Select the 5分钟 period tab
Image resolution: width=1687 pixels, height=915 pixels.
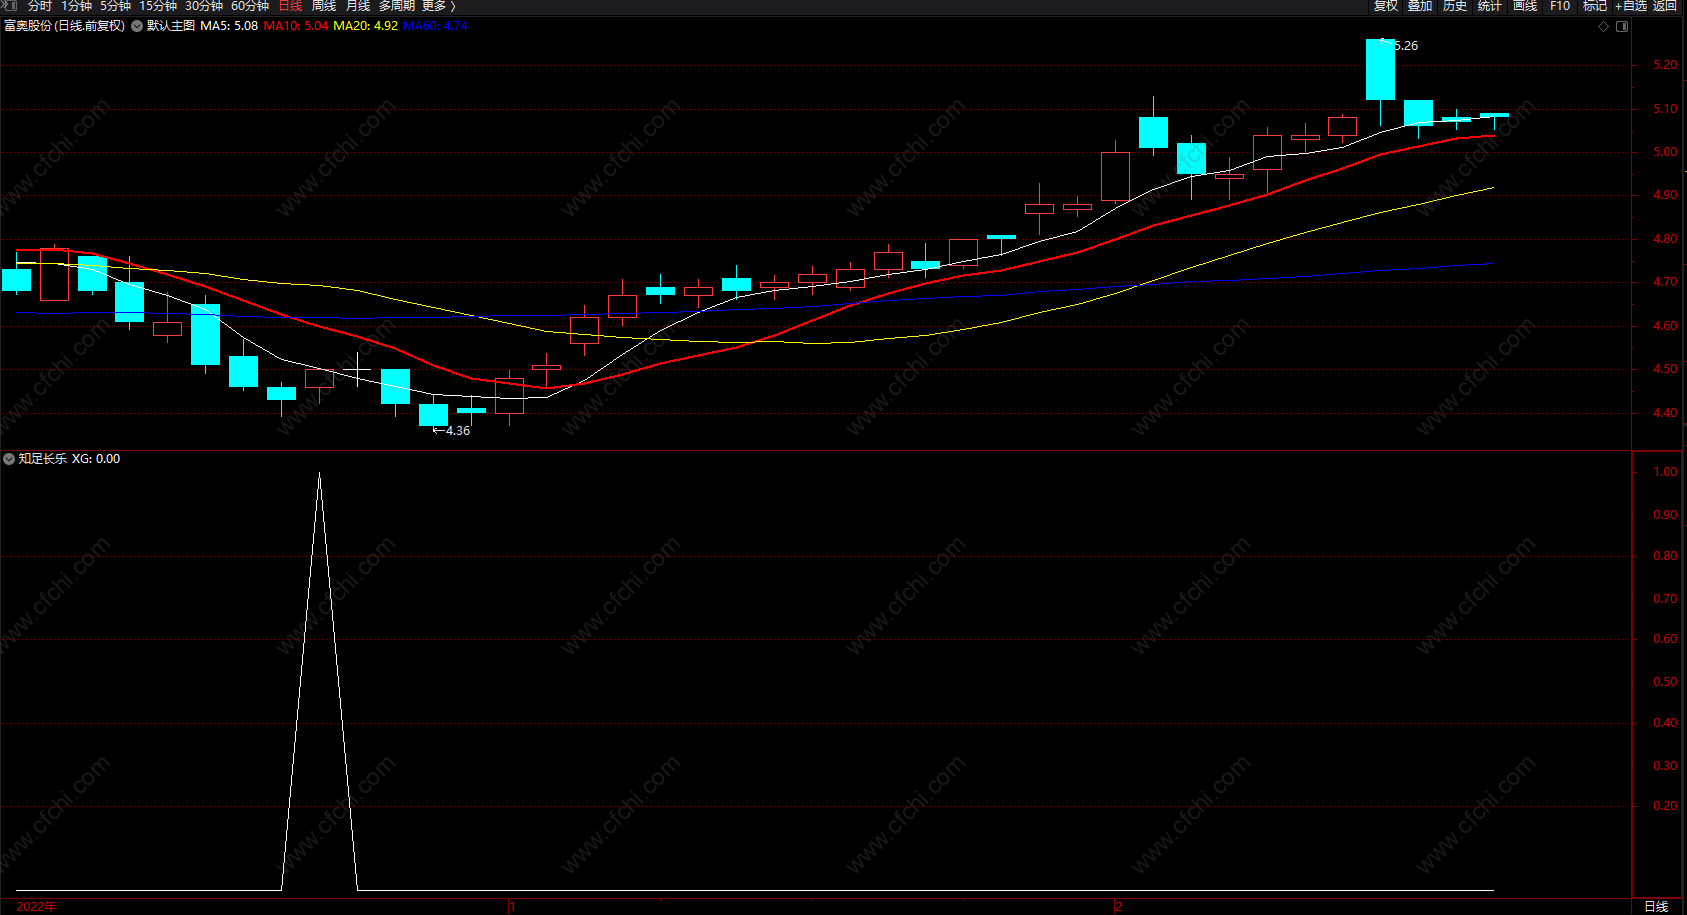(x=115, y=6)
